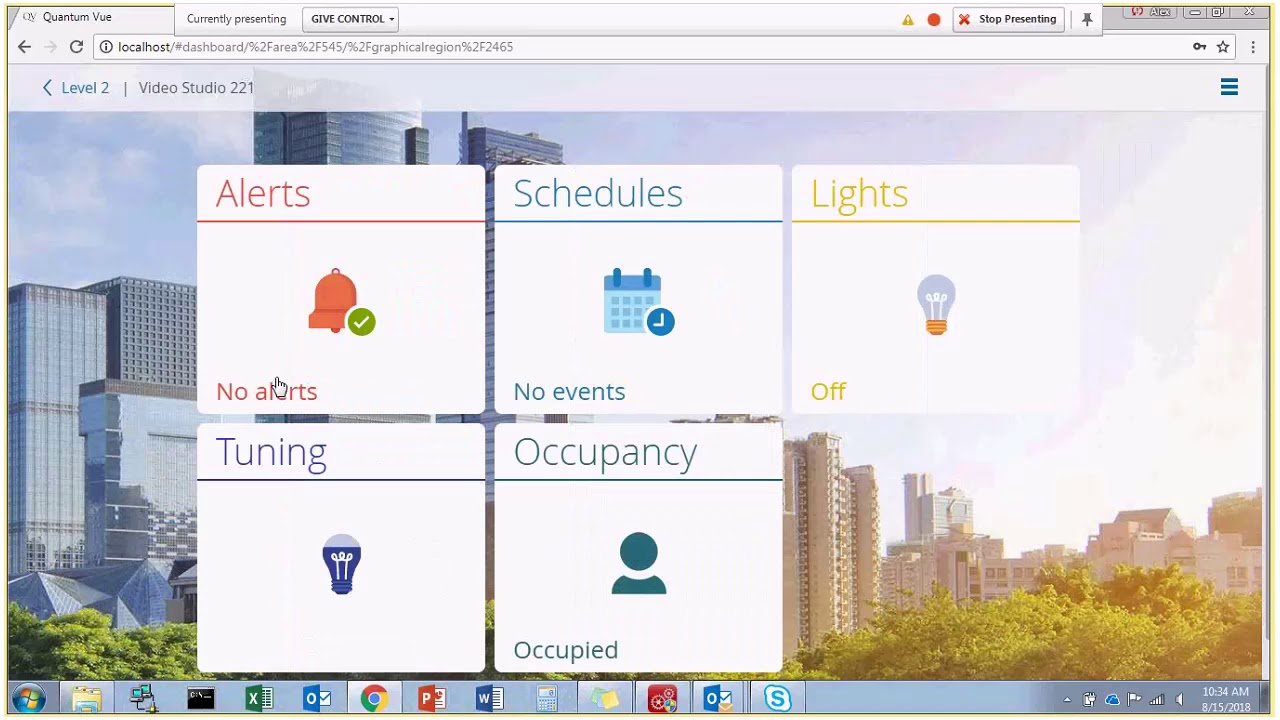Screen dimensions: 1280x720
Task: Pin the presenting toolbar
Action: coord(1087,19)
